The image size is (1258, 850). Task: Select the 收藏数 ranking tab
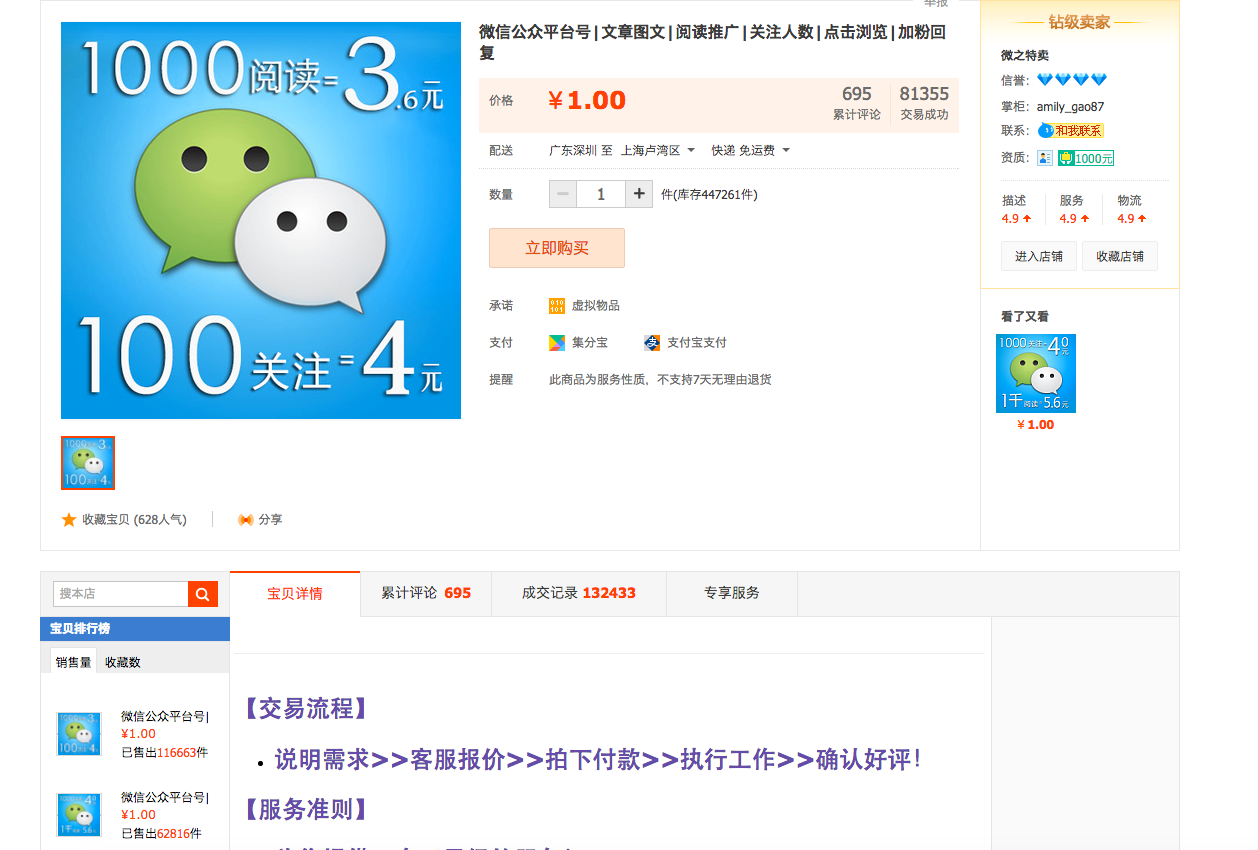coord(123,662)
